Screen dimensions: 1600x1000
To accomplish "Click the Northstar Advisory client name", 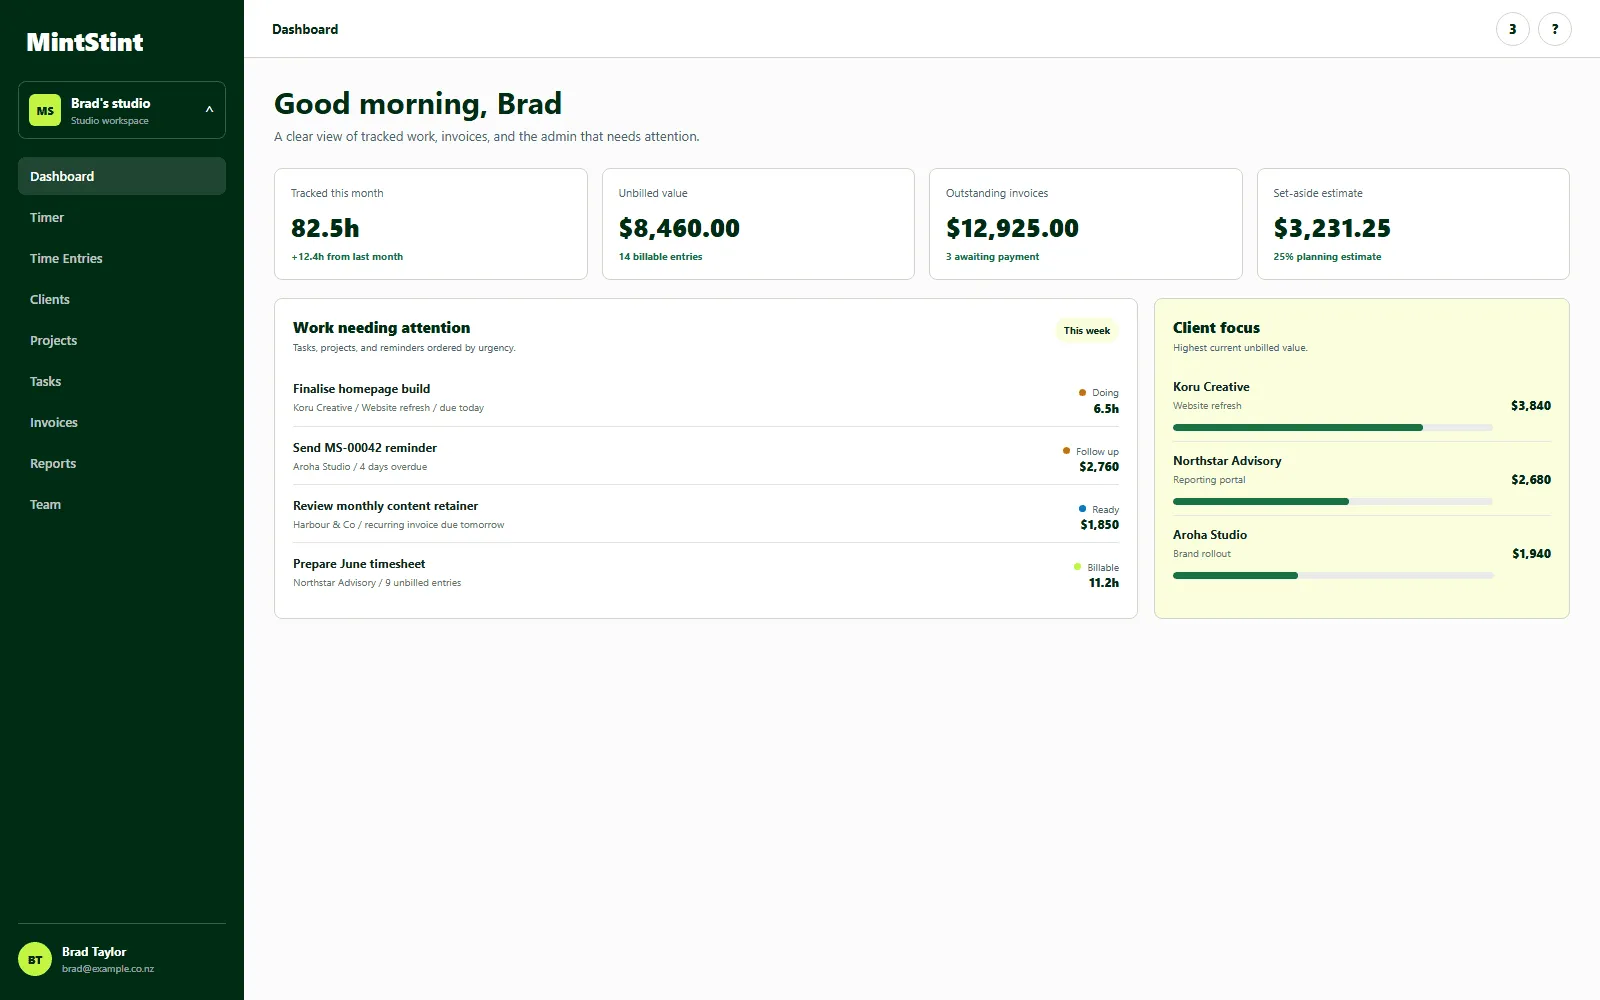I will (1227, 461).
